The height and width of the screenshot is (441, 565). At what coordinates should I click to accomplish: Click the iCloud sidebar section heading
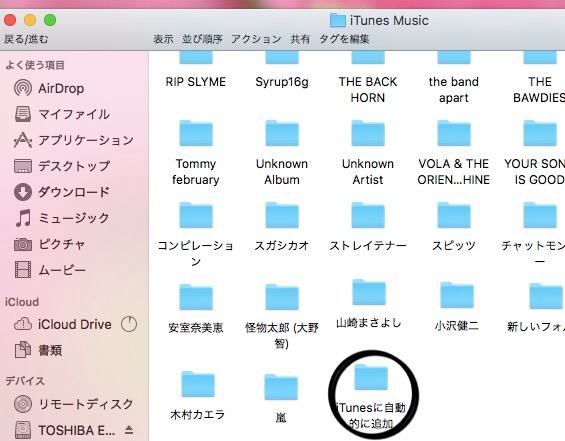[x=22, y=302]
